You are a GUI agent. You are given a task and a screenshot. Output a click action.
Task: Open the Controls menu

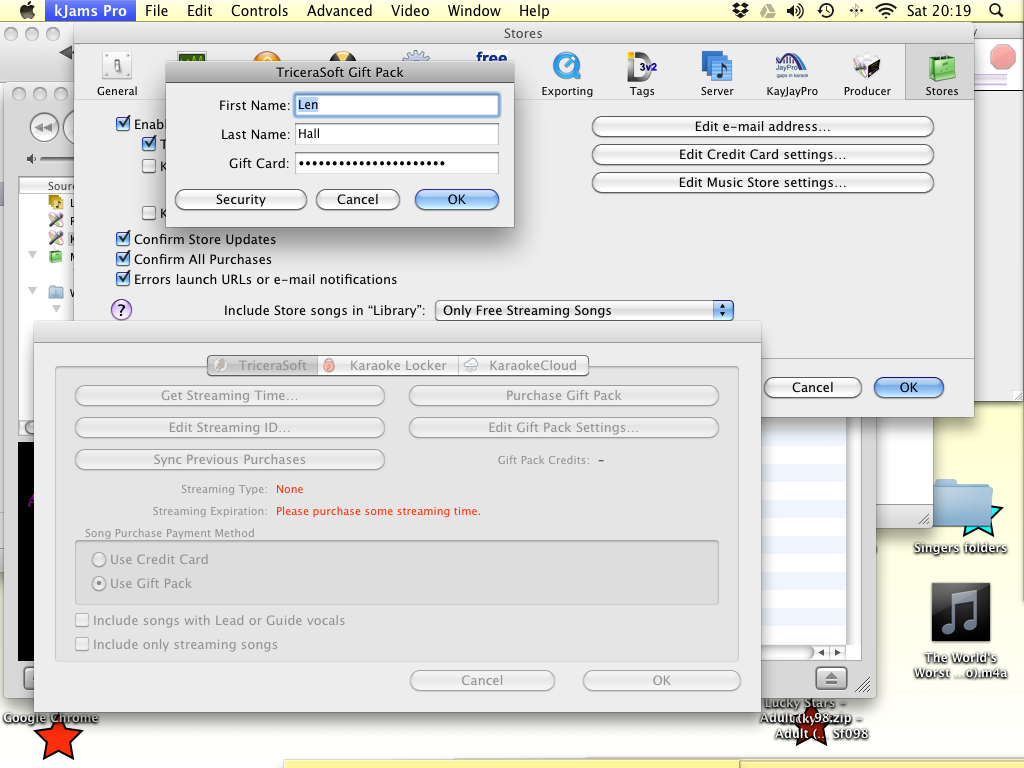pos(259,11)
